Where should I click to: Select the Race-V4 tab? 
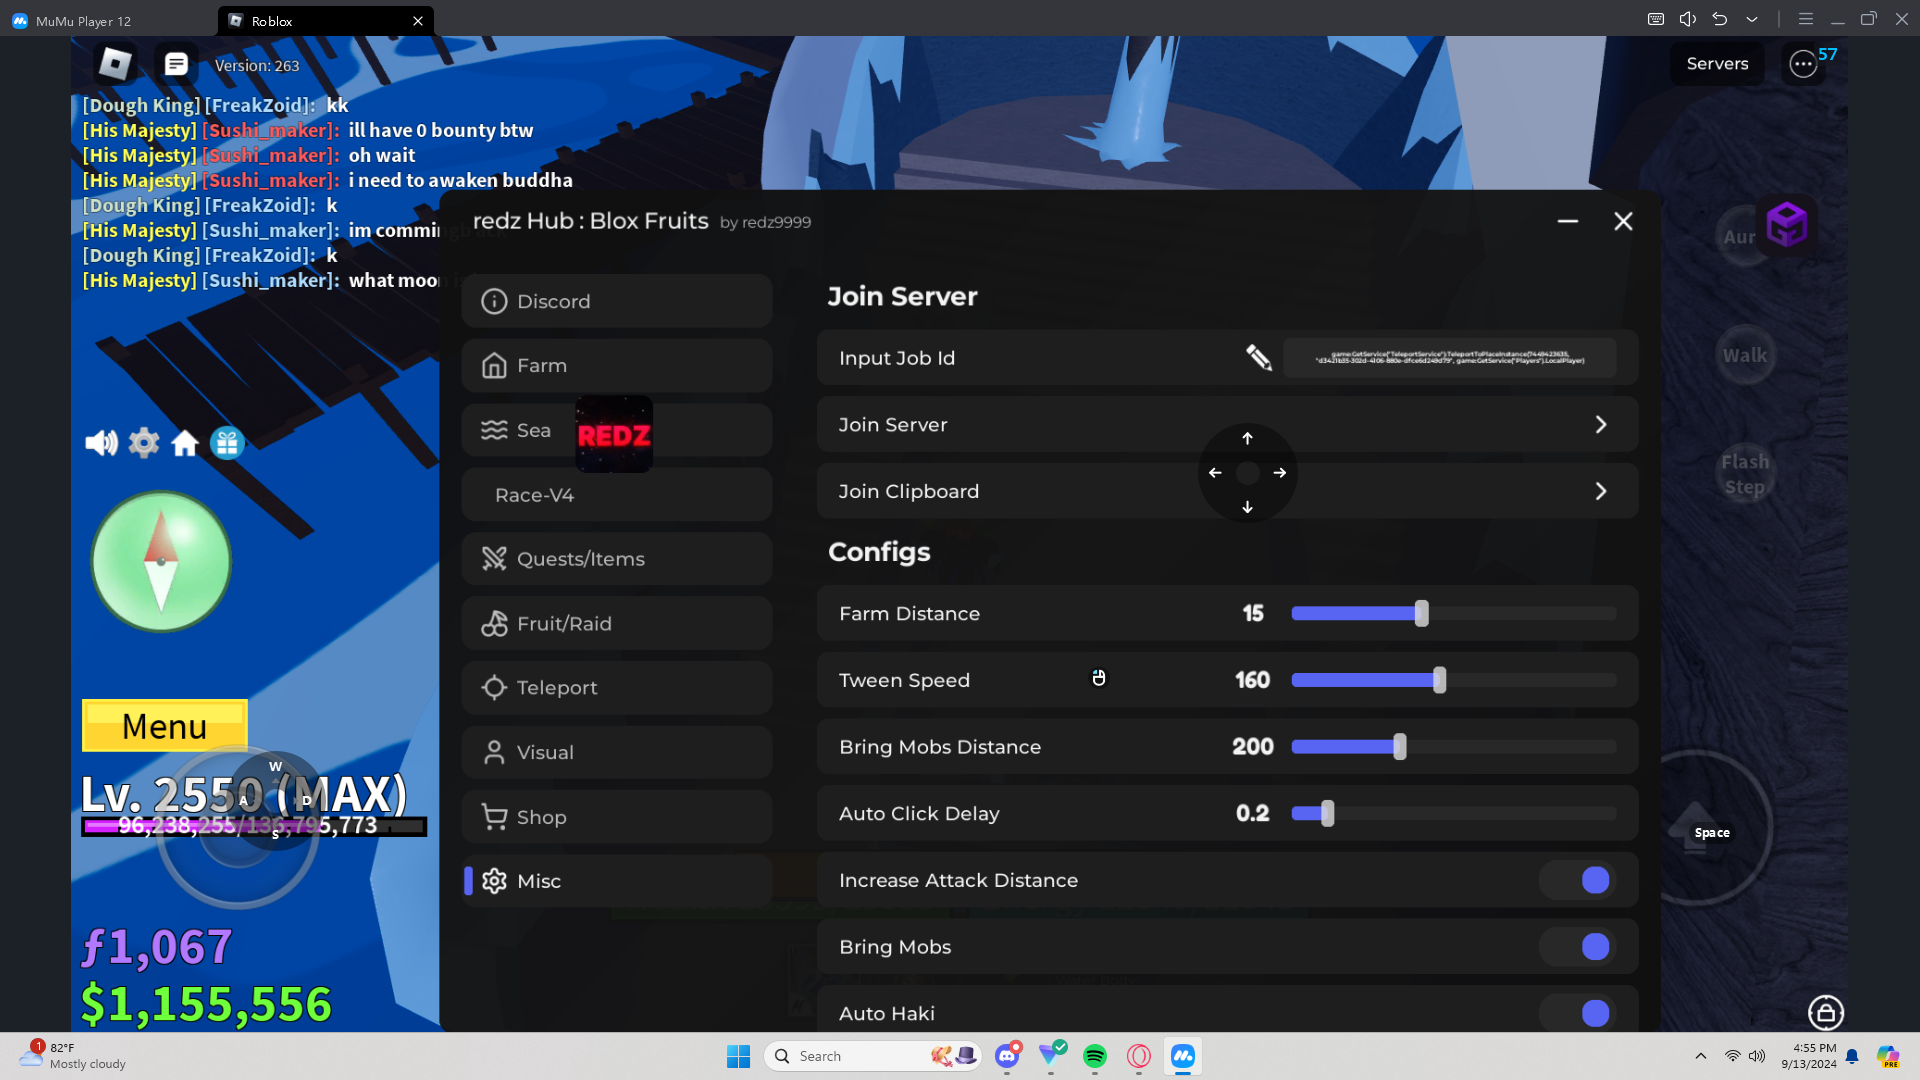(617, 495)
